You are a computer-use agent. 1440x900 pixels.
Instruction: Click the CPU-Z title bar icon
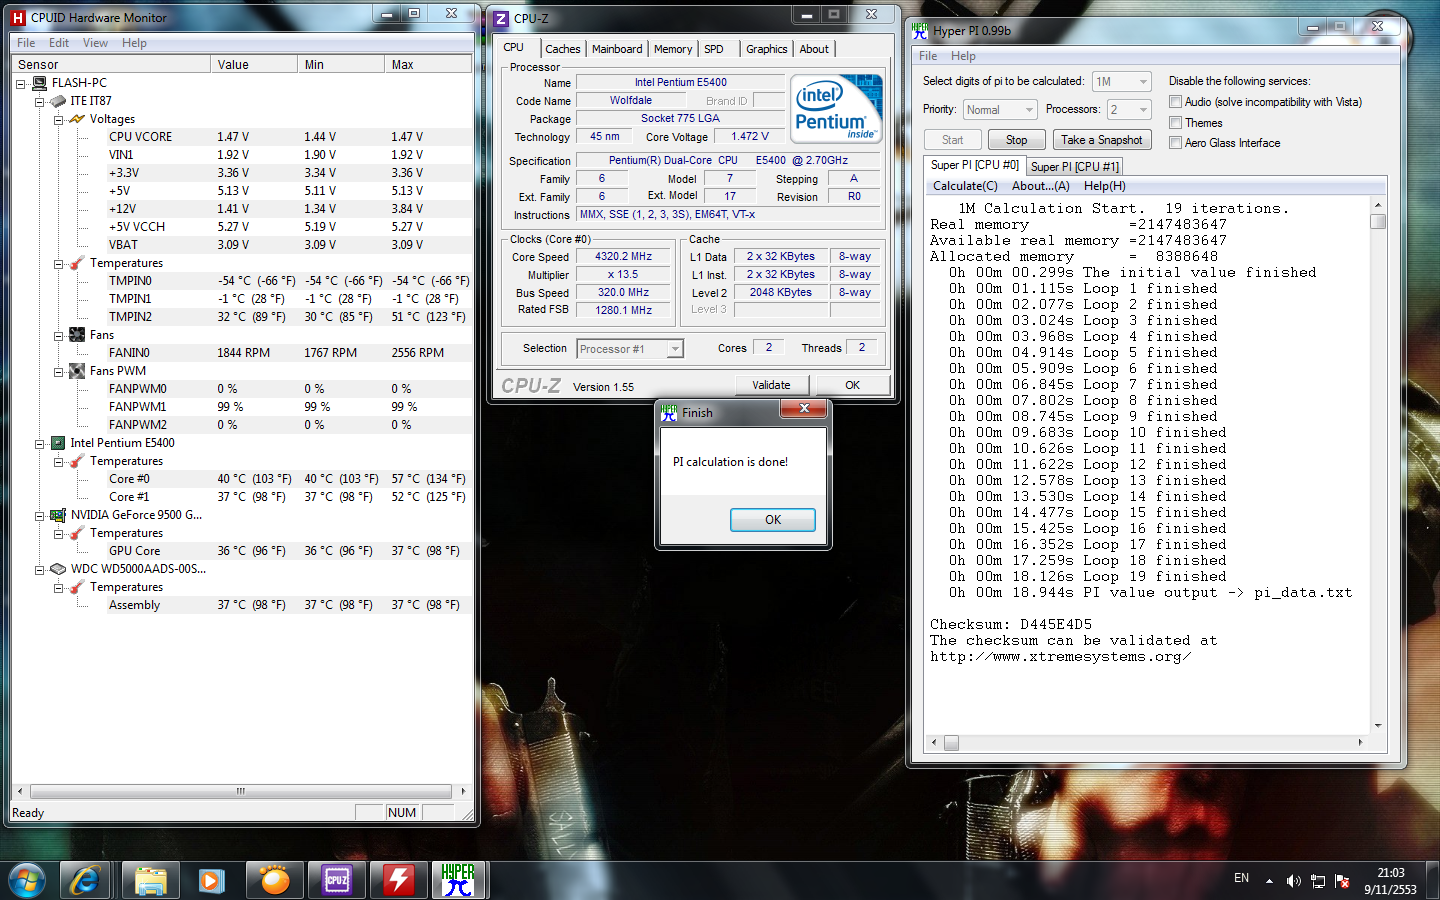tap(501, 18)
